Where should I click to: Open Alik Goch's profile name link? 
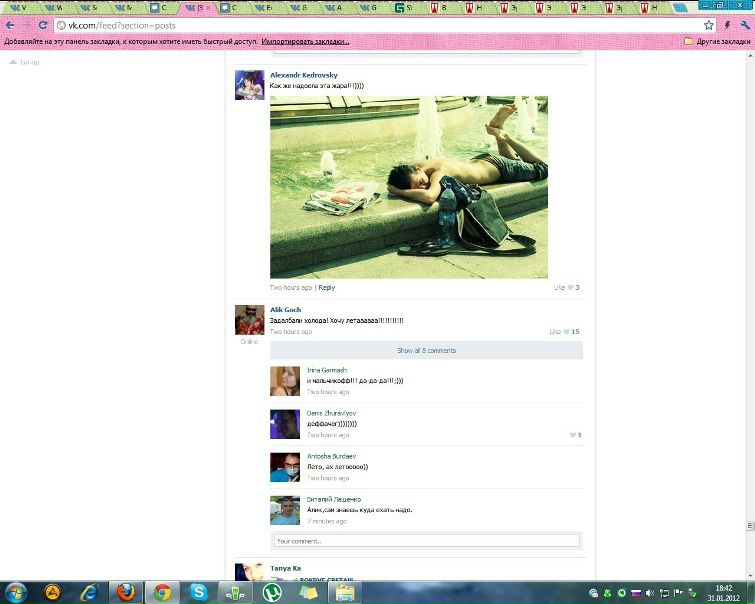(286, 310)
